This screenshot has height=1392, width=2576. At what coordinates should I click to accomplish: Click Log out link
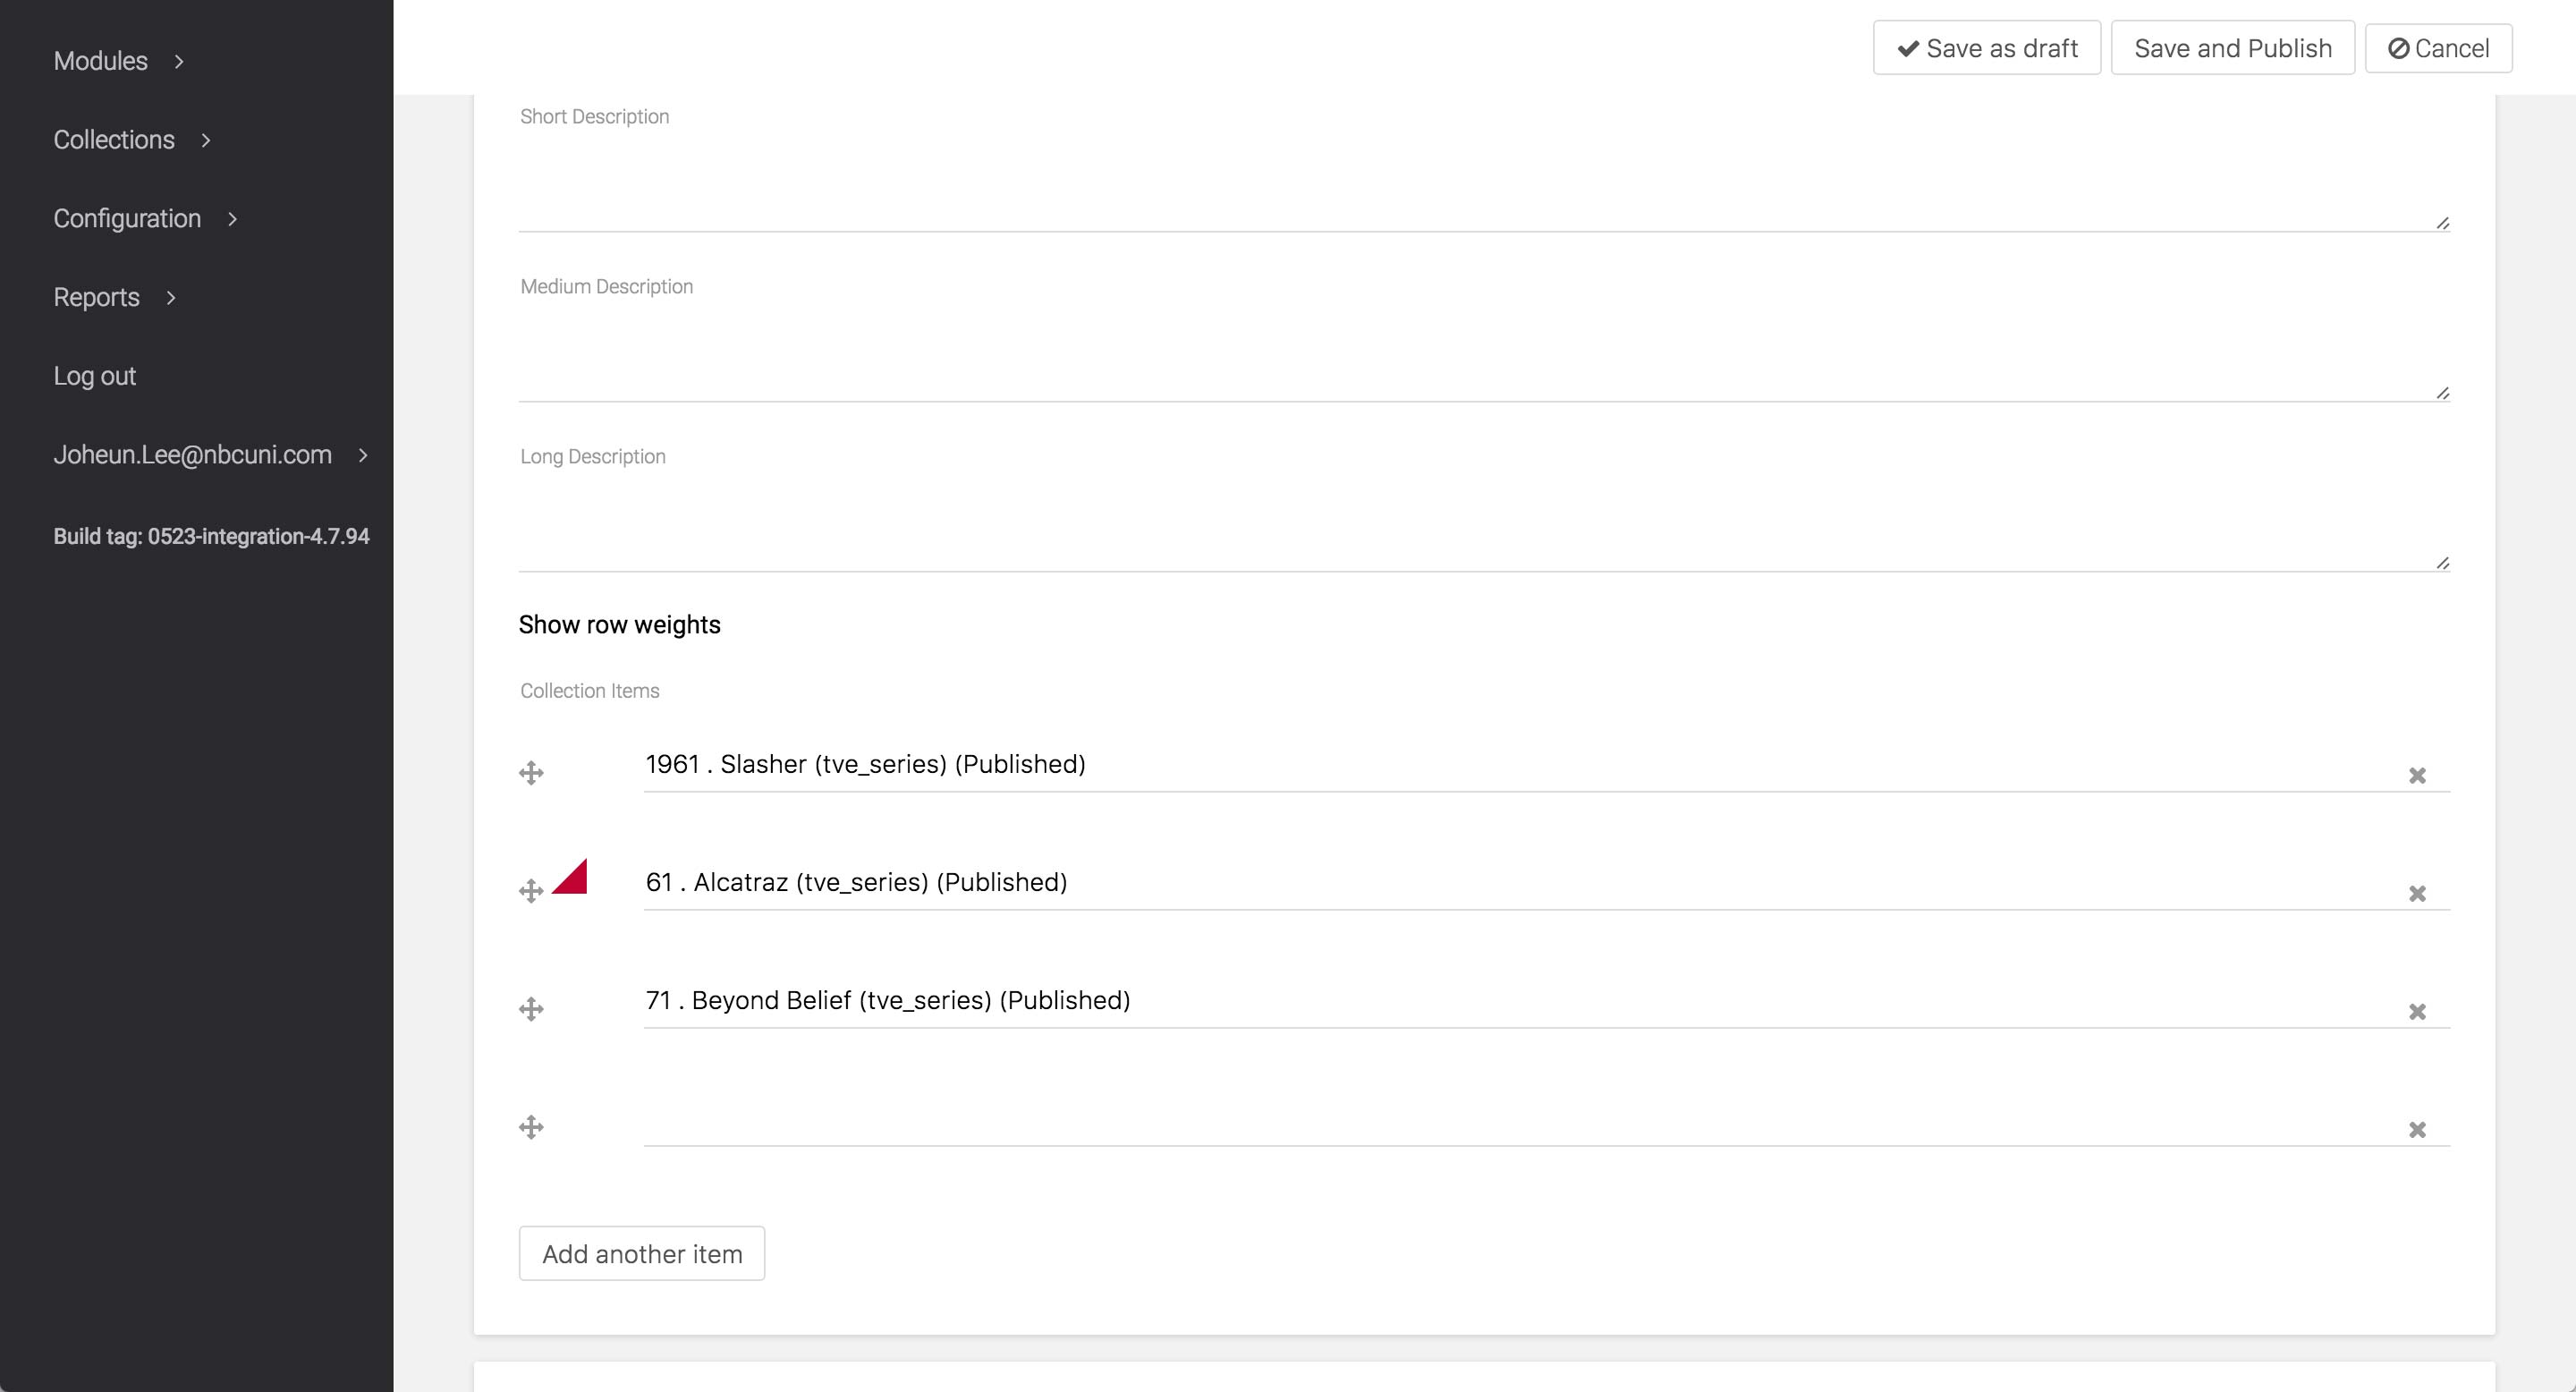pos(94,376)
